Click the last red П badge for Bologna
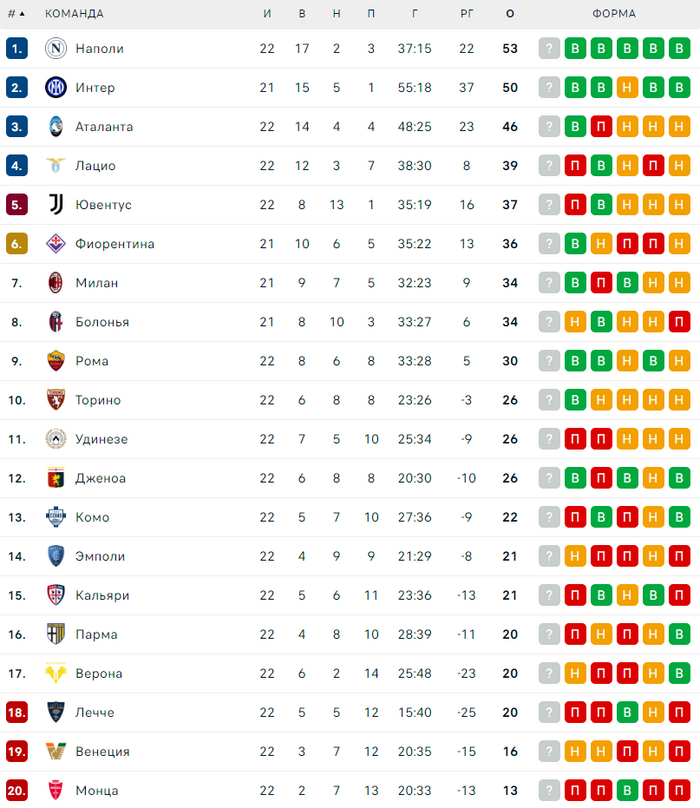 click(x=679, y=321)
